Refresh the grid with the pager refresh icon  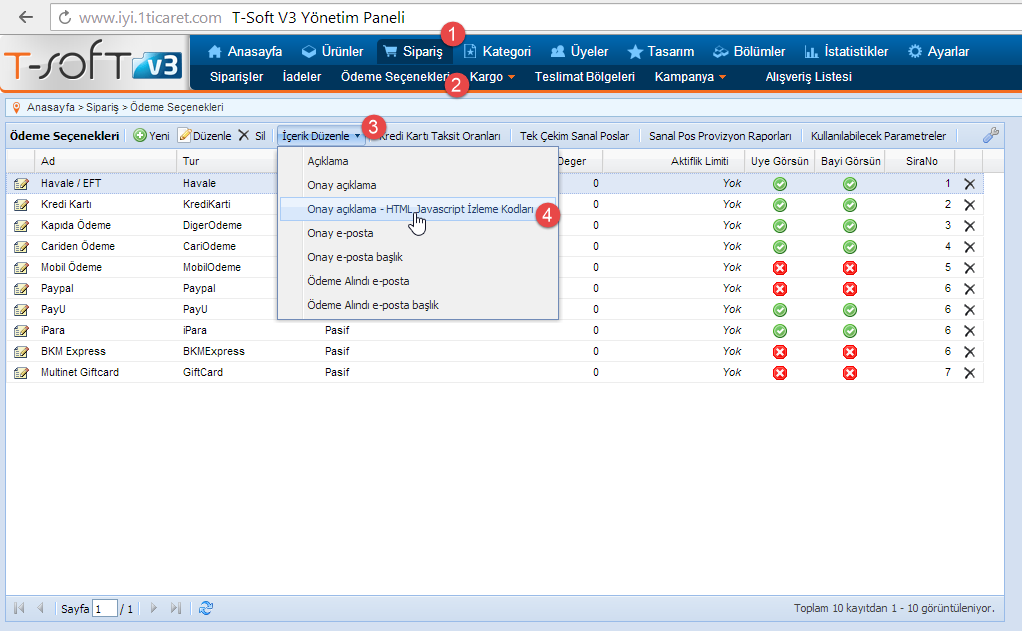point(206,608)
